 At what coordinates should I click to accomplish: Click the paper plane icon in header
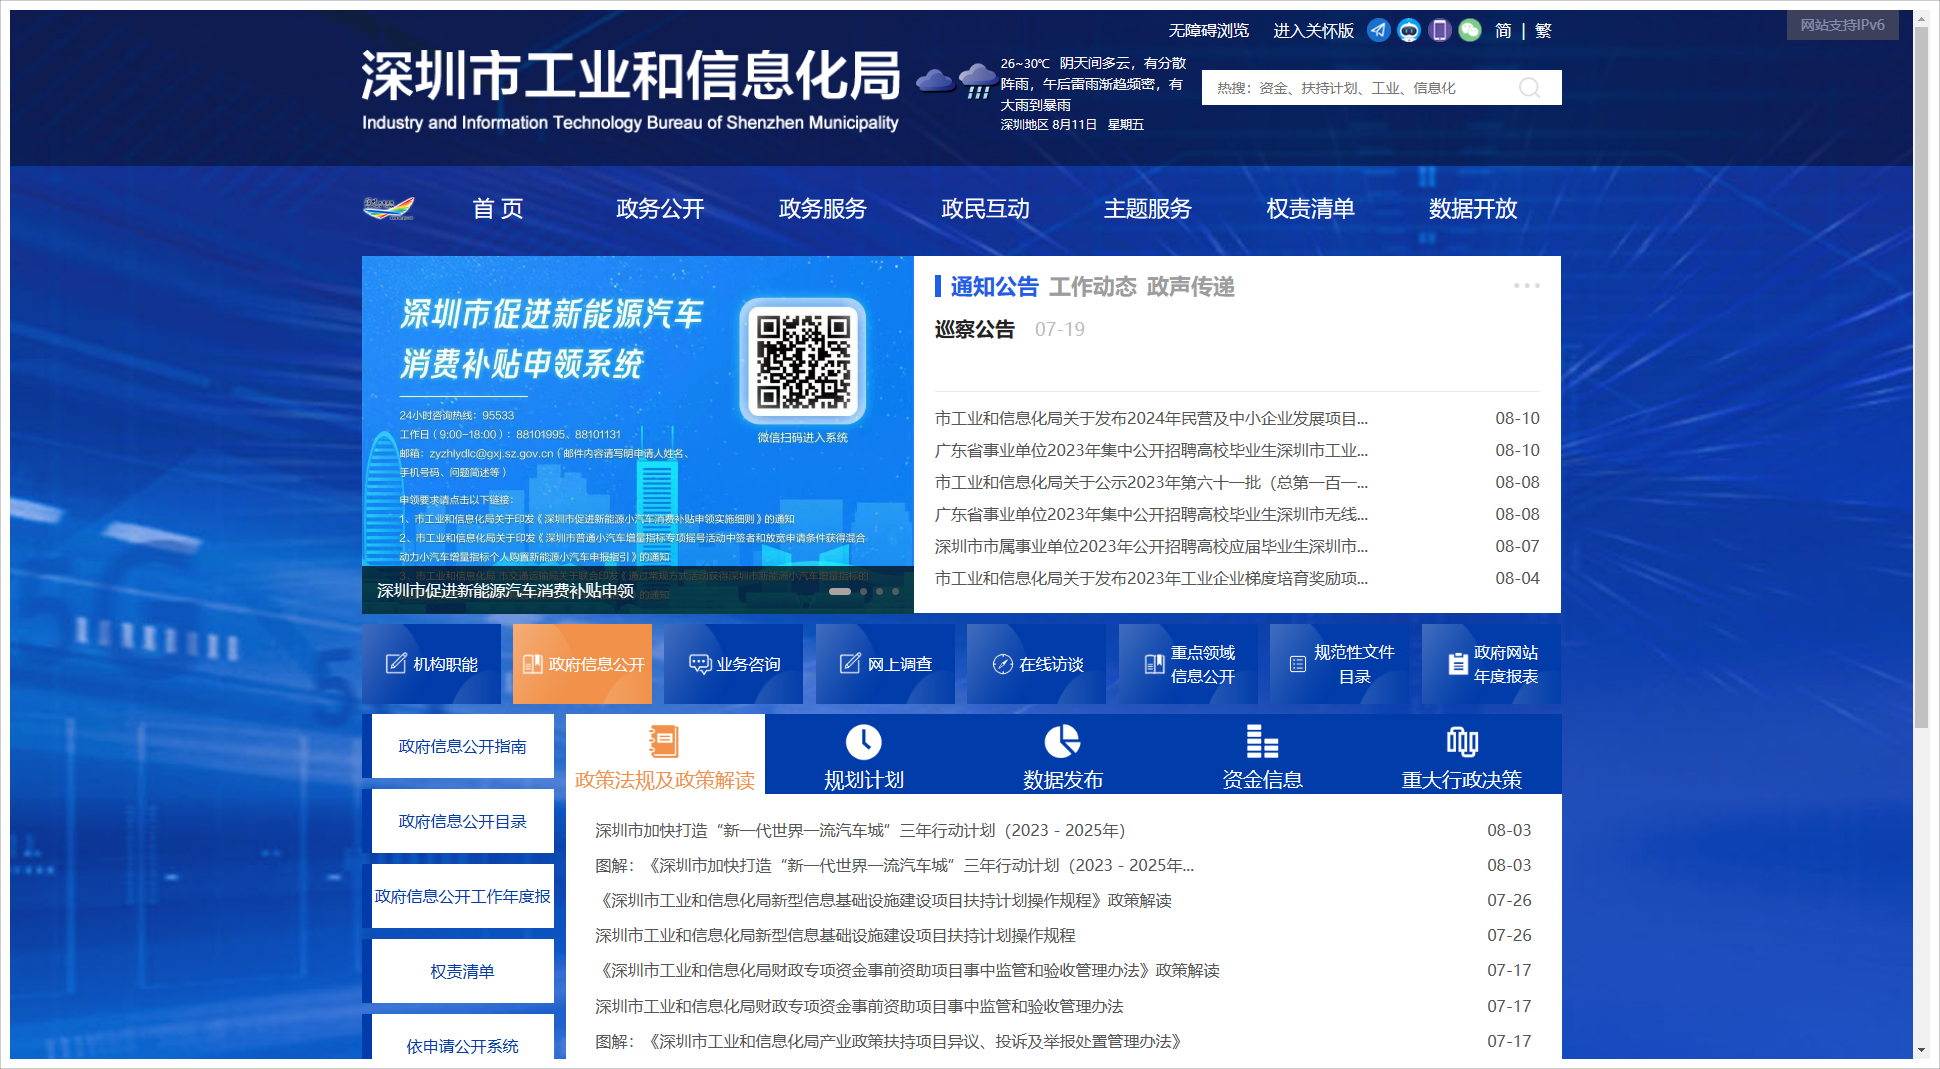coord(1378,30)
